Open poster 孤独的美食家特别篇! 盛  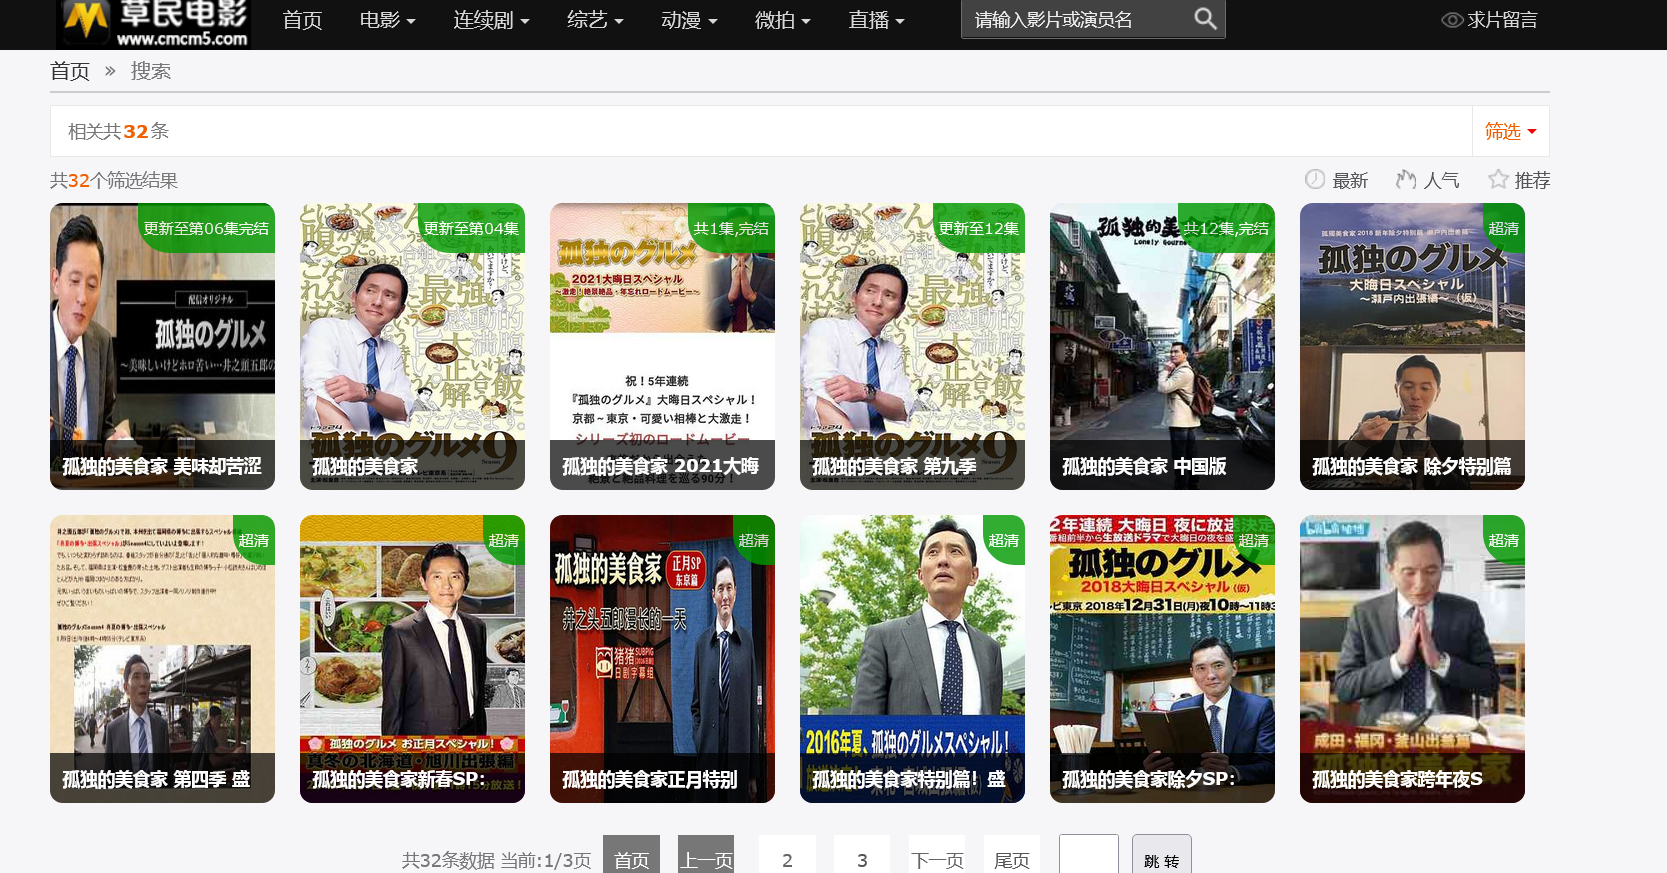(x=912, y=659)
